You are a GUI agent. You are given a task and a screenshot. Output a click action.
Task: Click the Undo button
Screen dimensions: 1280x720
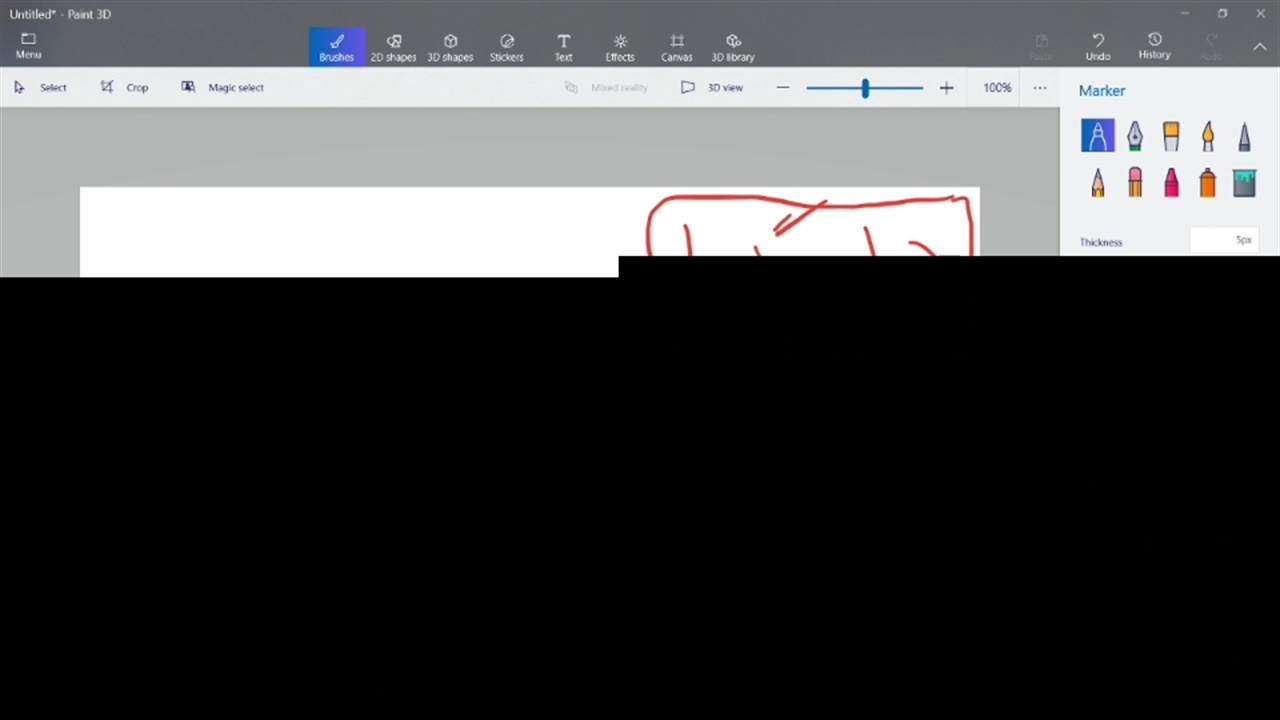tap(1098, 47)
